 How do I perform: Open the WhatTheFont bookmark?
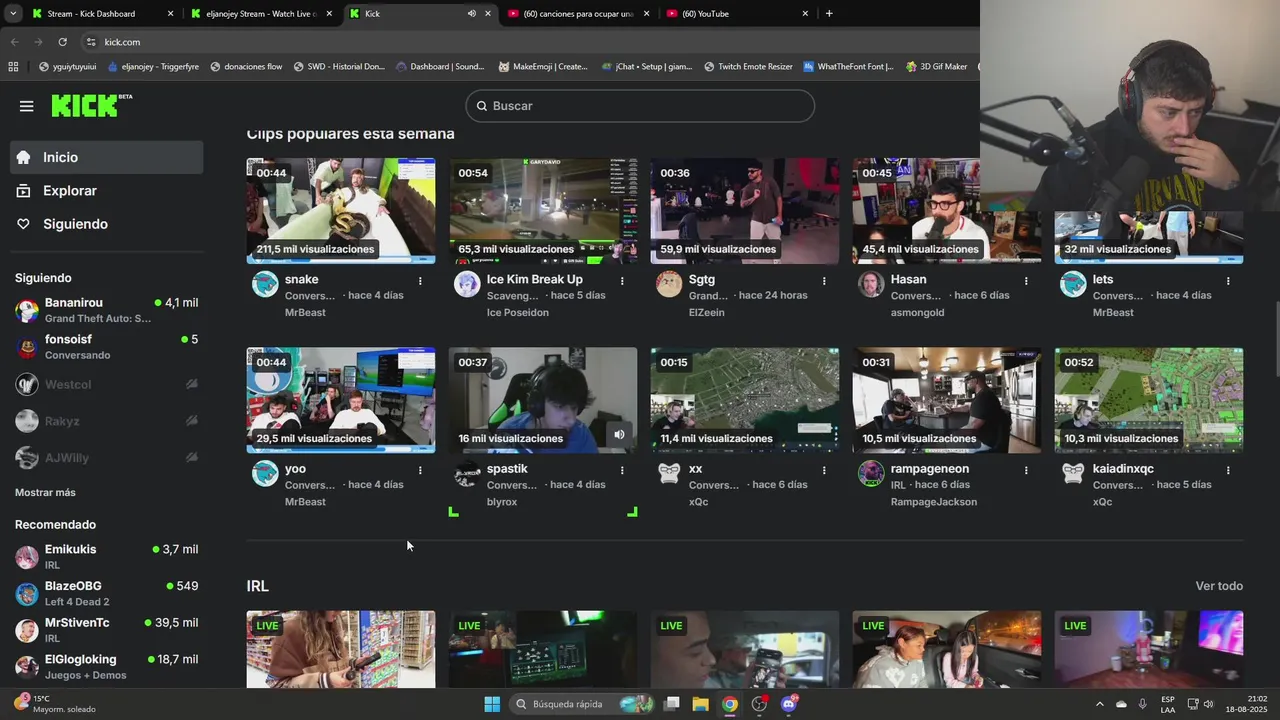(x=848, y=67)
